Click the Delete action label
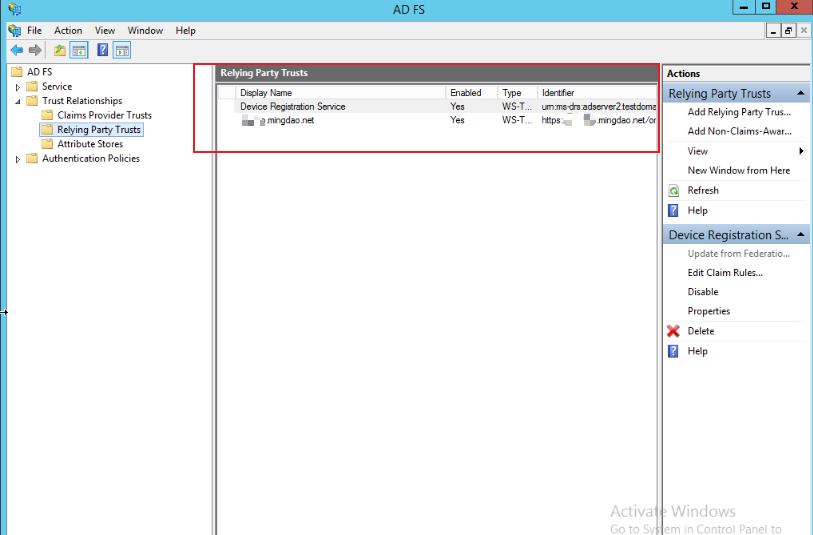This screenshot has width=813, height=535. (700, 331)
